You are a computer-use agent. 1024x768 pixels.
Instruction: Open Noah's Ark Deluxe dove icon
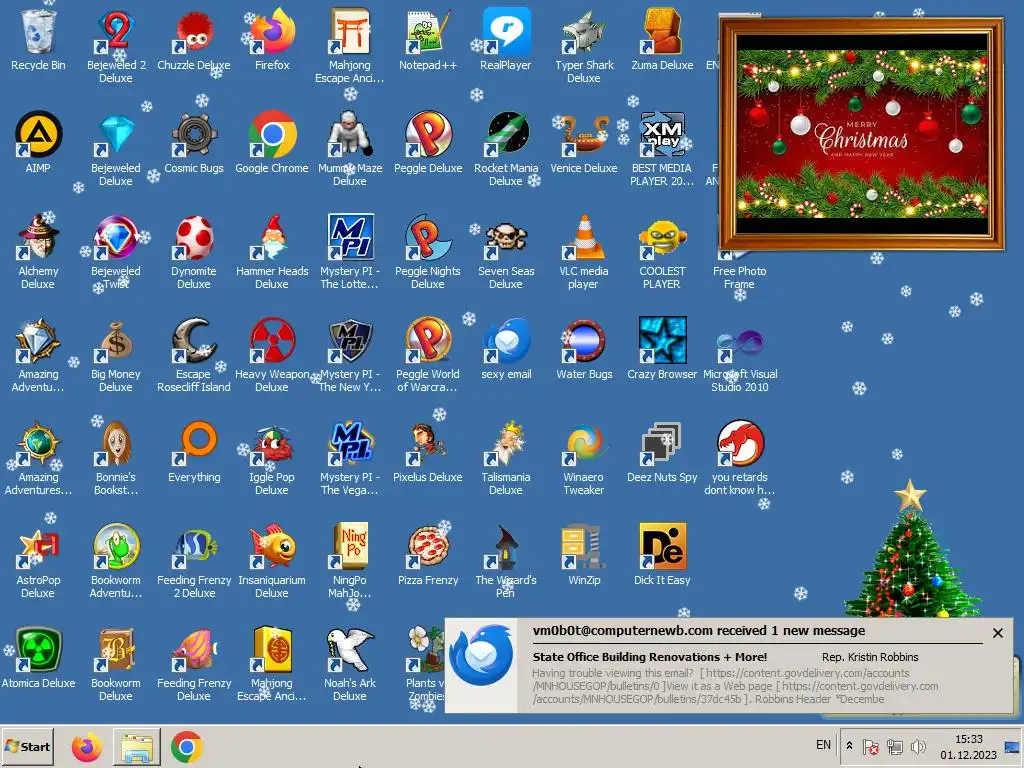click(350, 664)
